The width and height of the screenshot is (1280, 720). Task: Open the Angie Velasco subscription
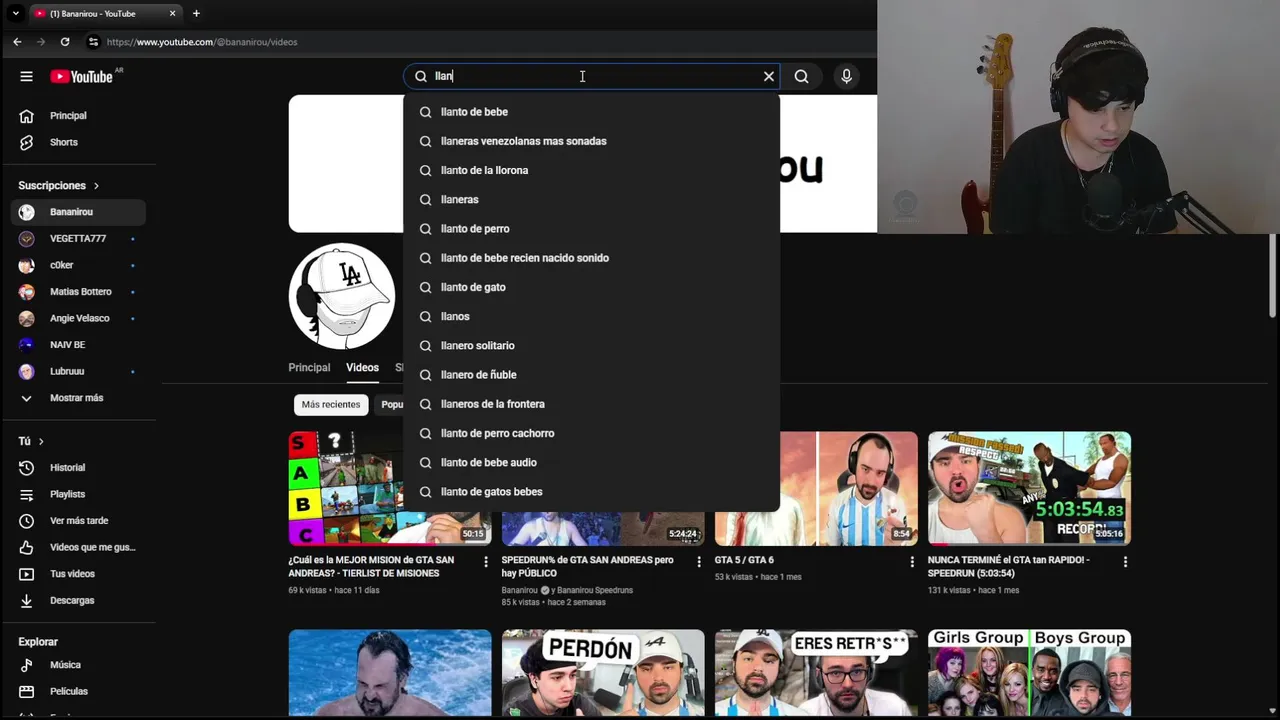pyautogui.click(x=79, y=318)
